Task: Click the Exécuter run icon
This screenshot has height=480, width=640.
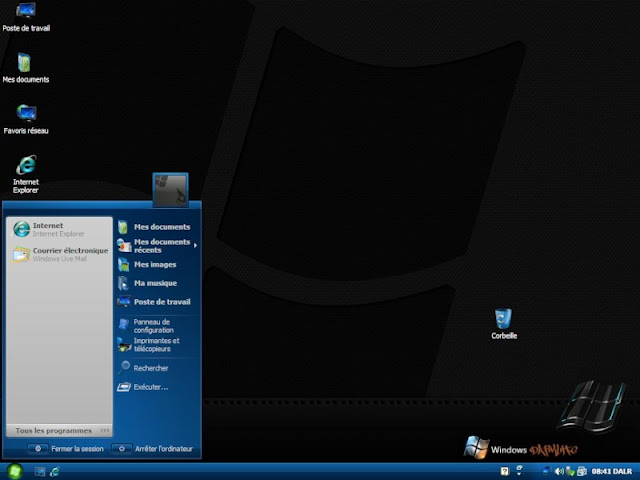Action: pos(124,387)
